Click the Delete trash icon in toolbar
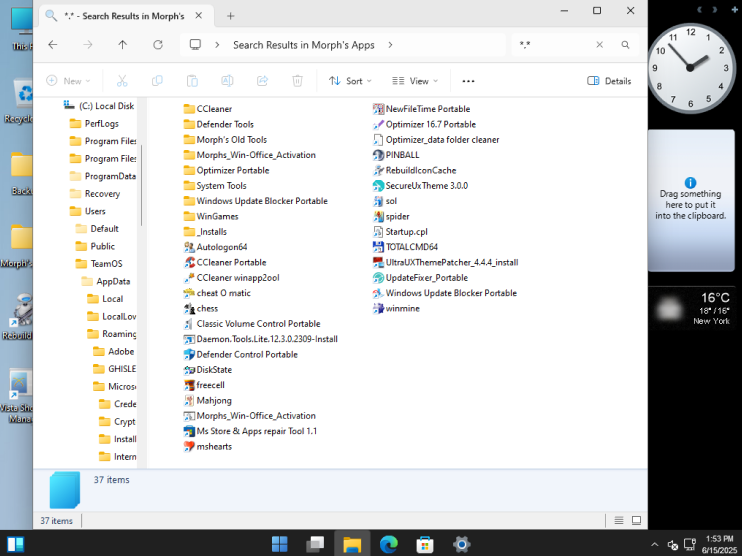 (297, 81)
